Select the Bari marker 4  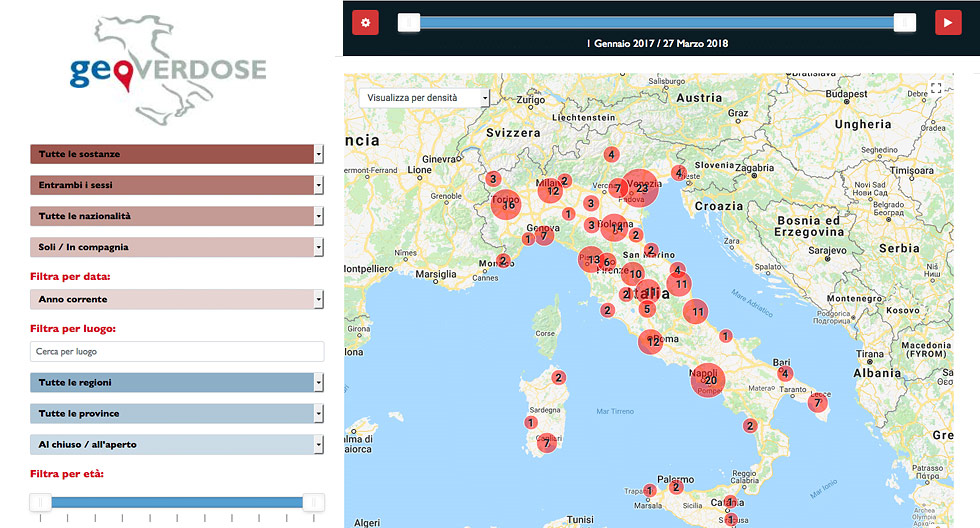point(785,374)
